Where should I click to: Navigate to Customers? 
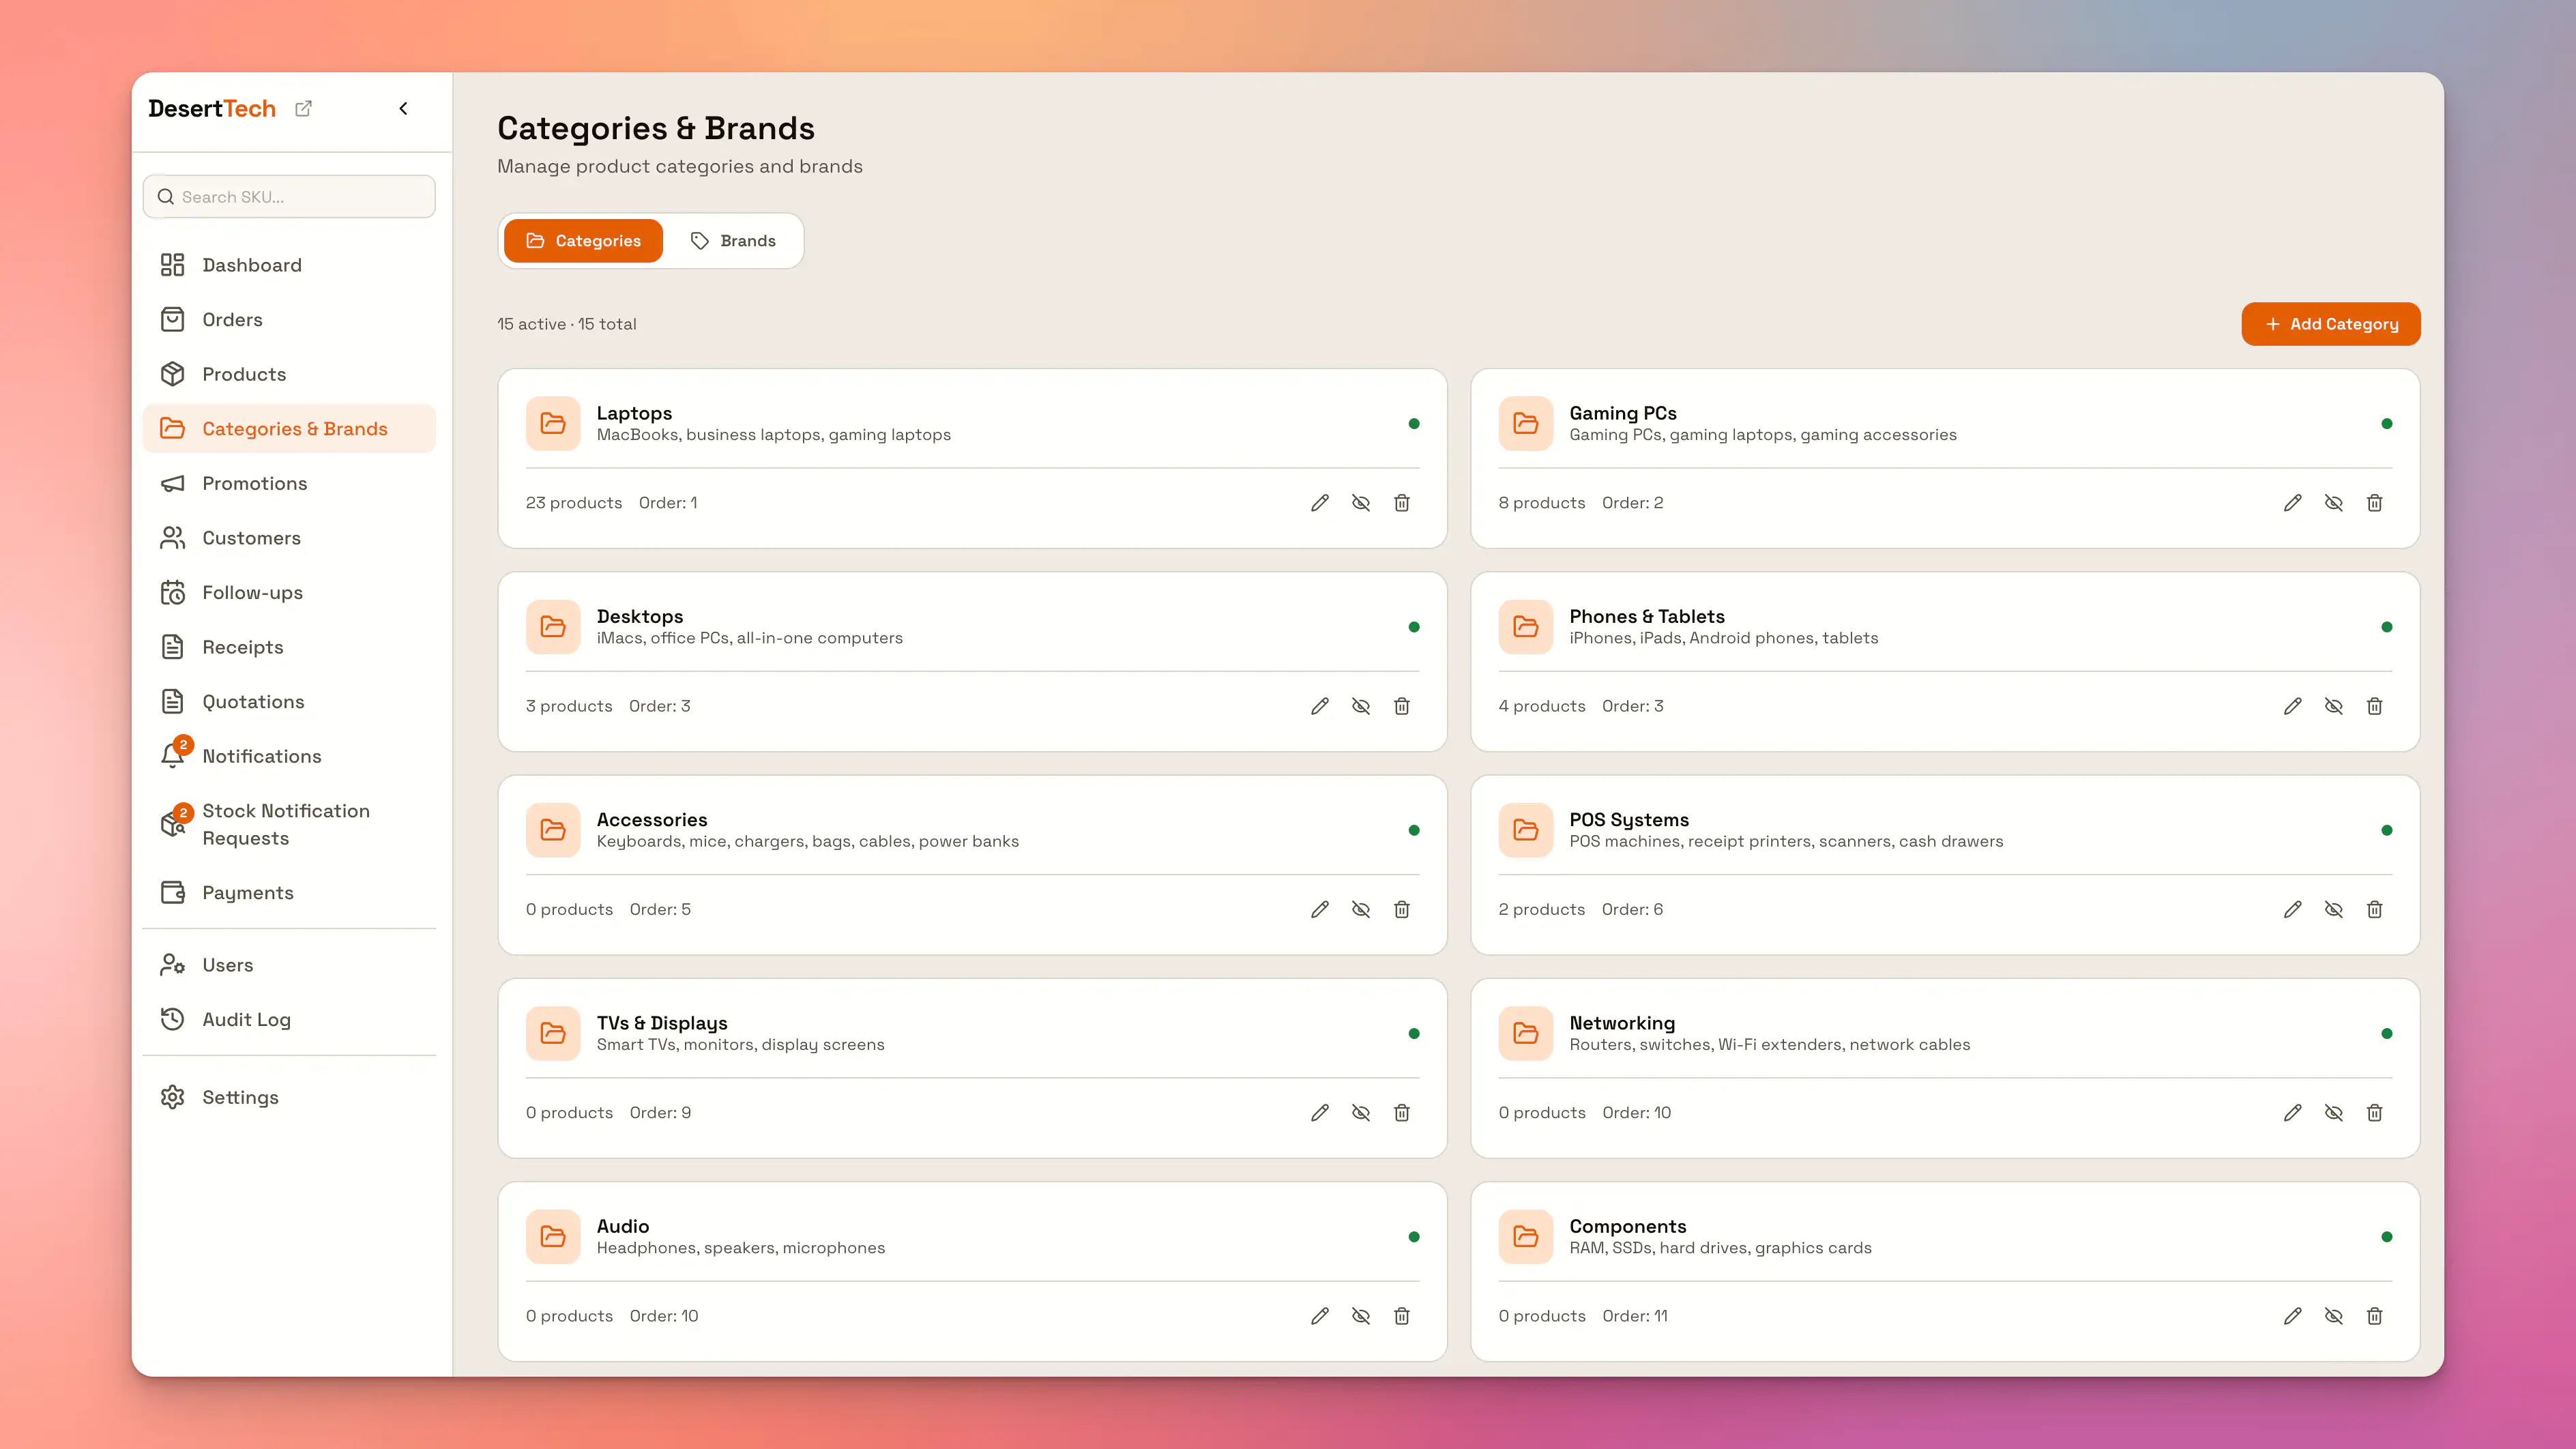(x=289, y=538)
